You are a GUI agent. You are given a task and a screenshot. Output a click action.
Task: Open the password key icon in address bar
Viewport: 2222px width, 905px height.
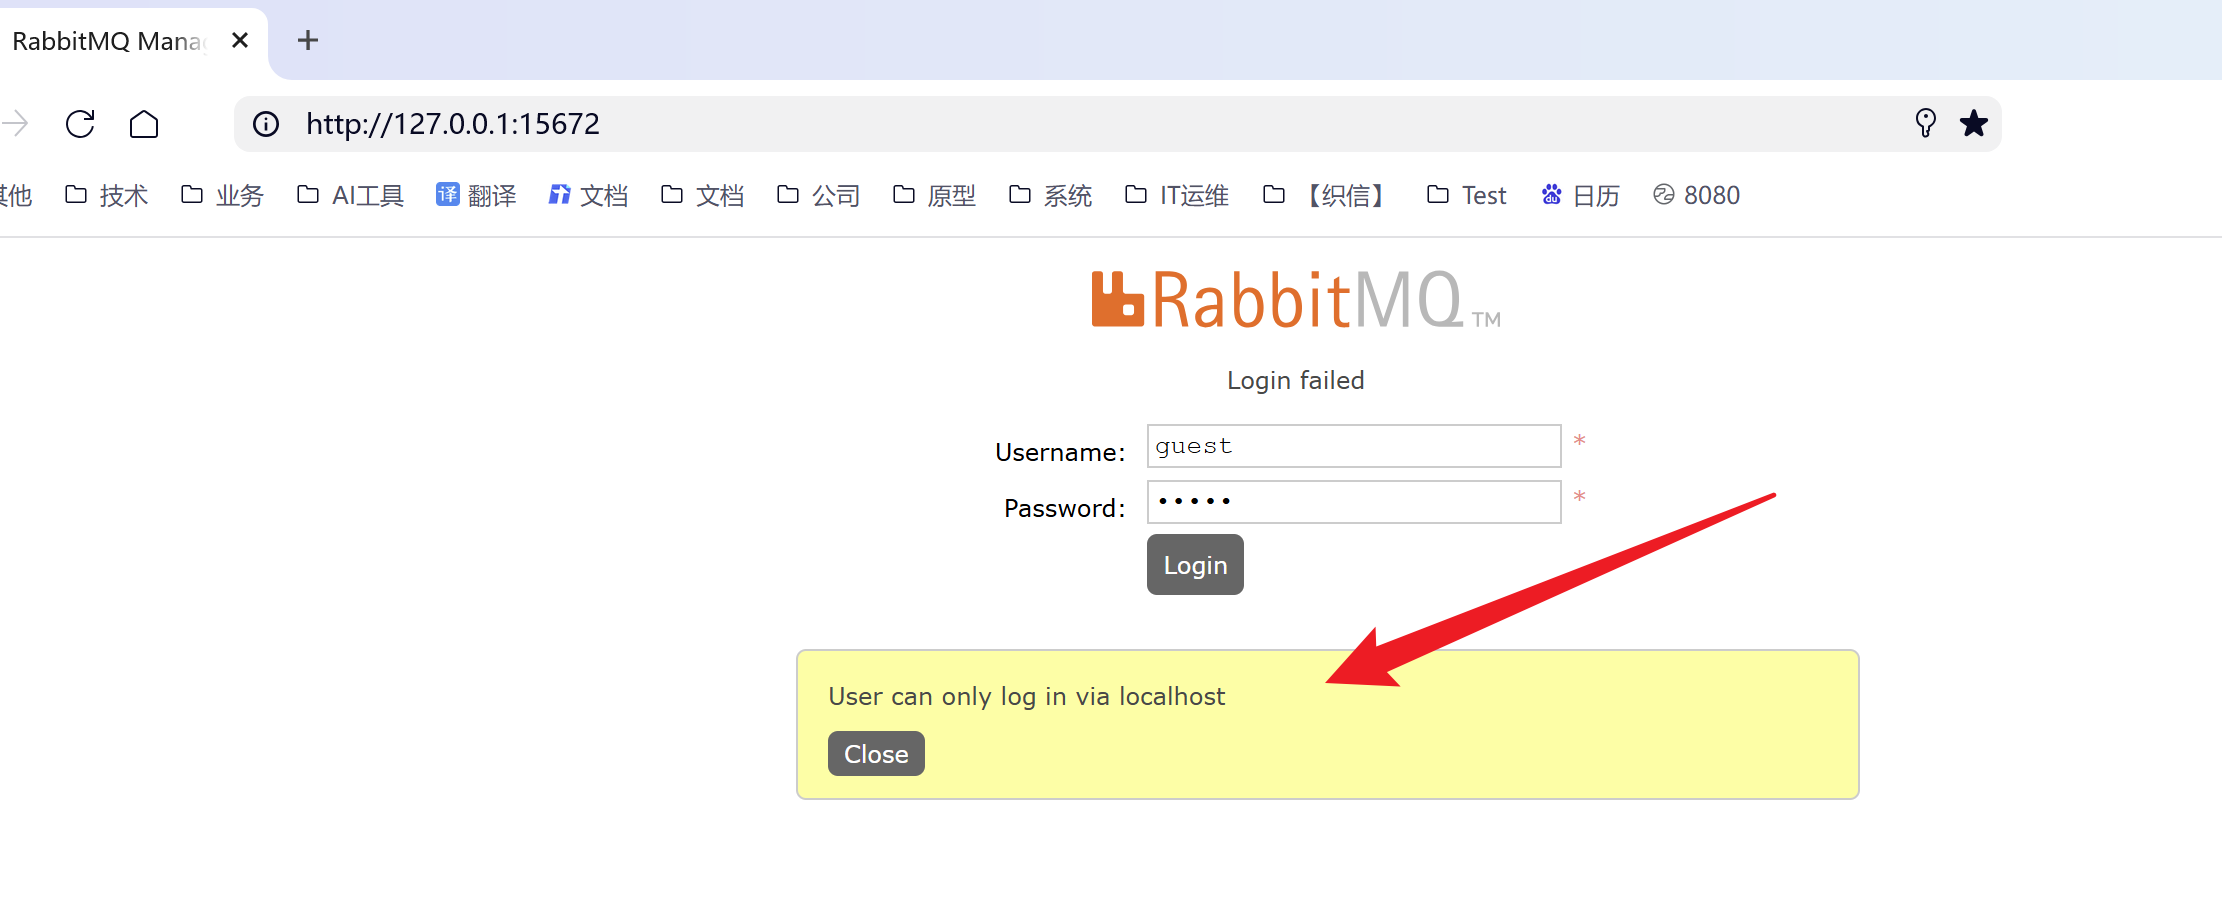tap(1925, 124)
